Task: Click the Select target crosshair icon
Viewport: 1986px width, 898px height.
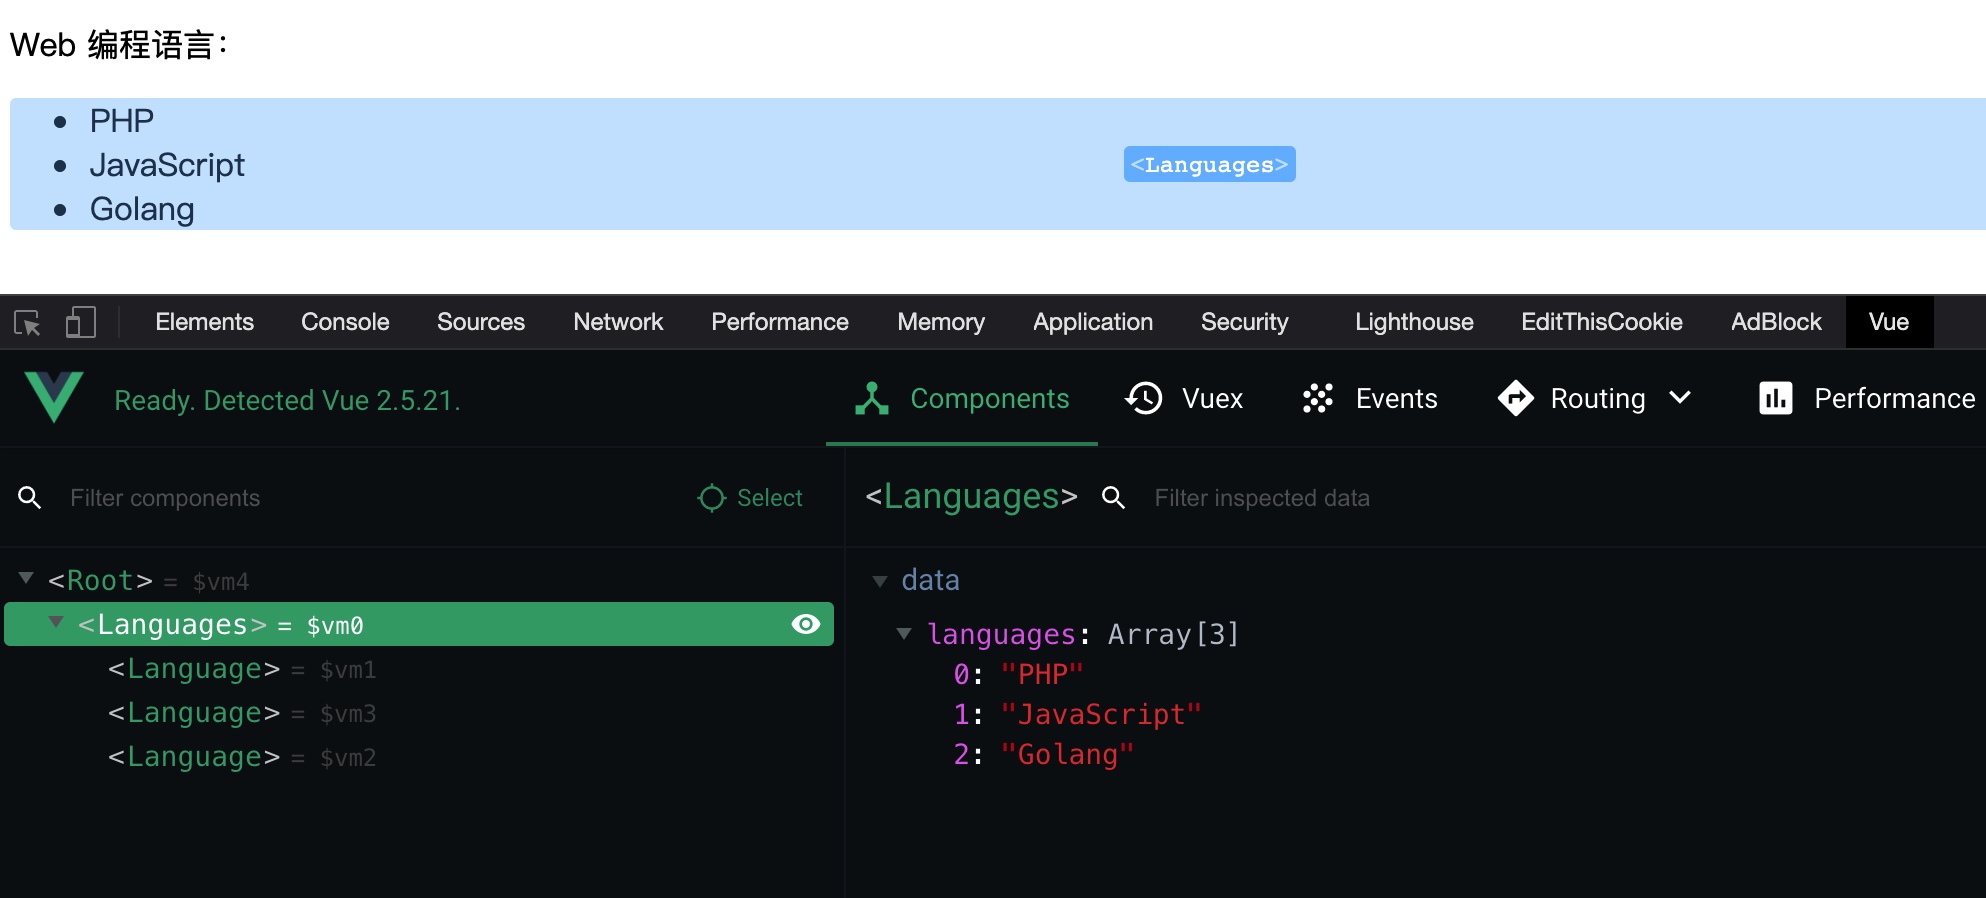Action: coord(711,497)
